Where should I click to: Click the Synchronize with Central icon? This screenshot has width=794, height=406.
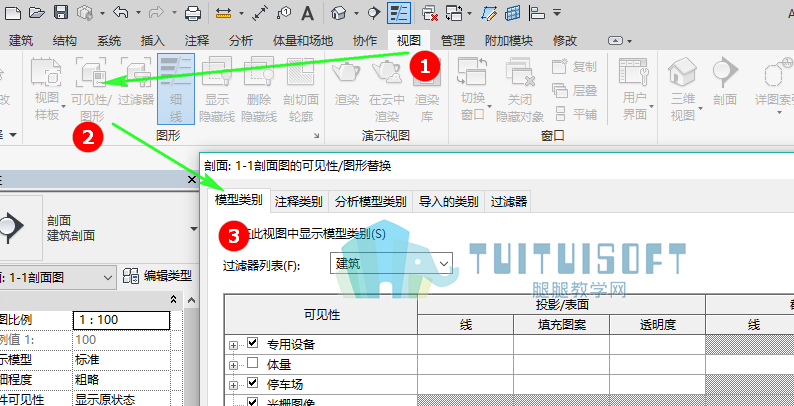coord(86,13)
